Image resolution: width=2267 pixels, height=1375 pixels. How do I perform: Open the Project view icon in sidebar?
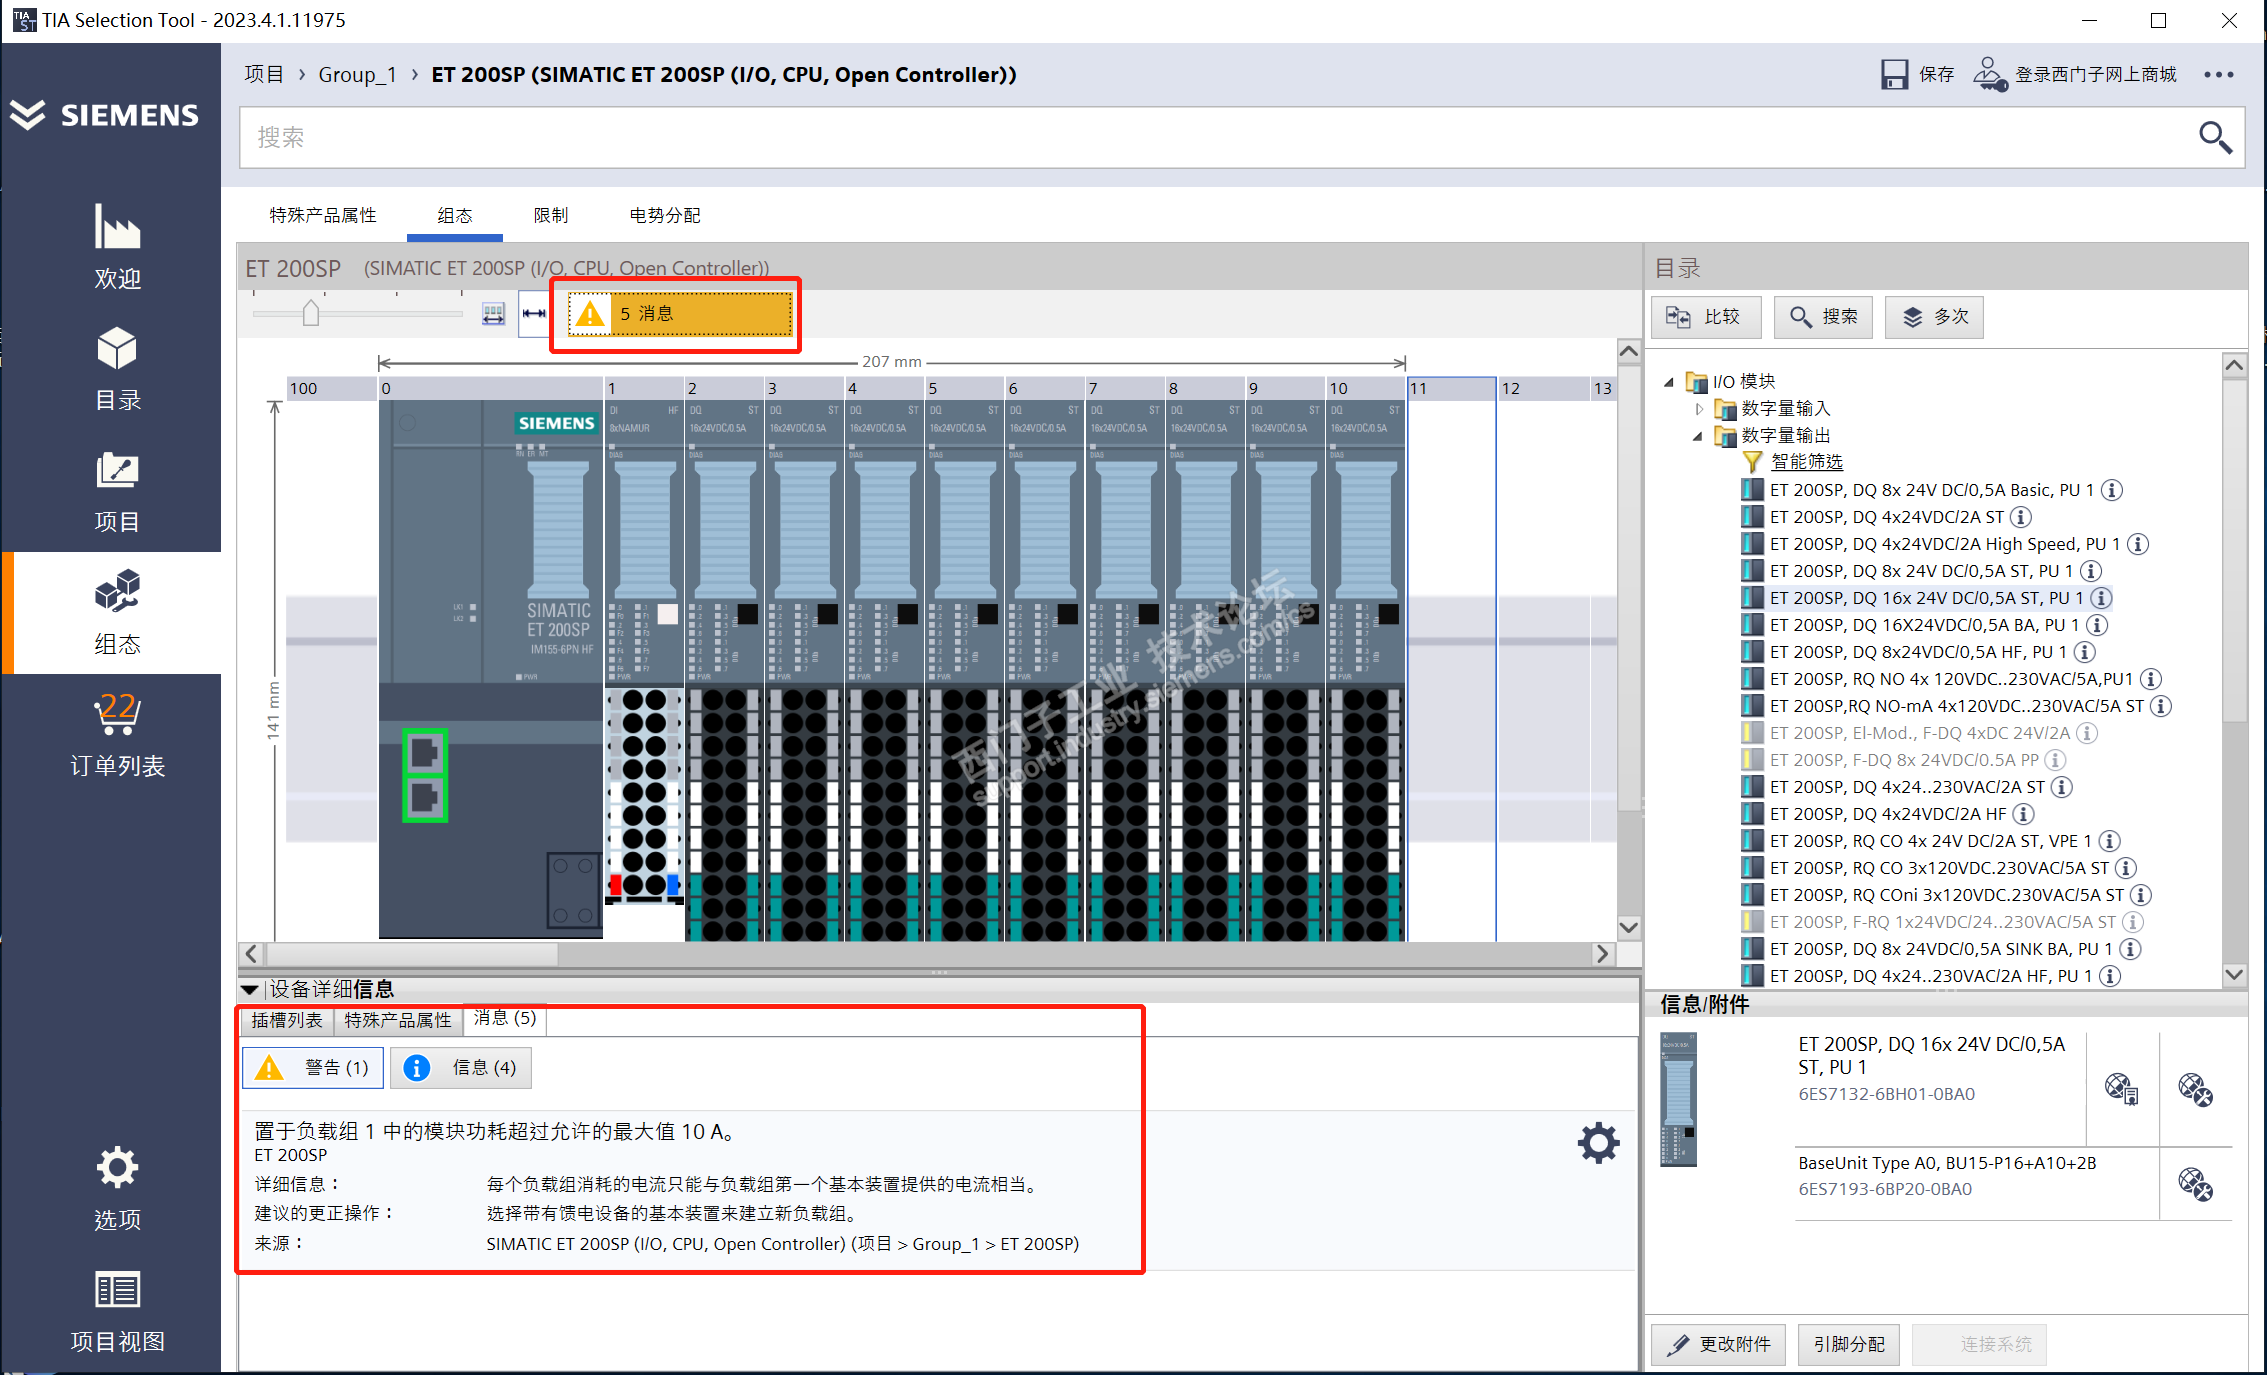(117, 1290)
